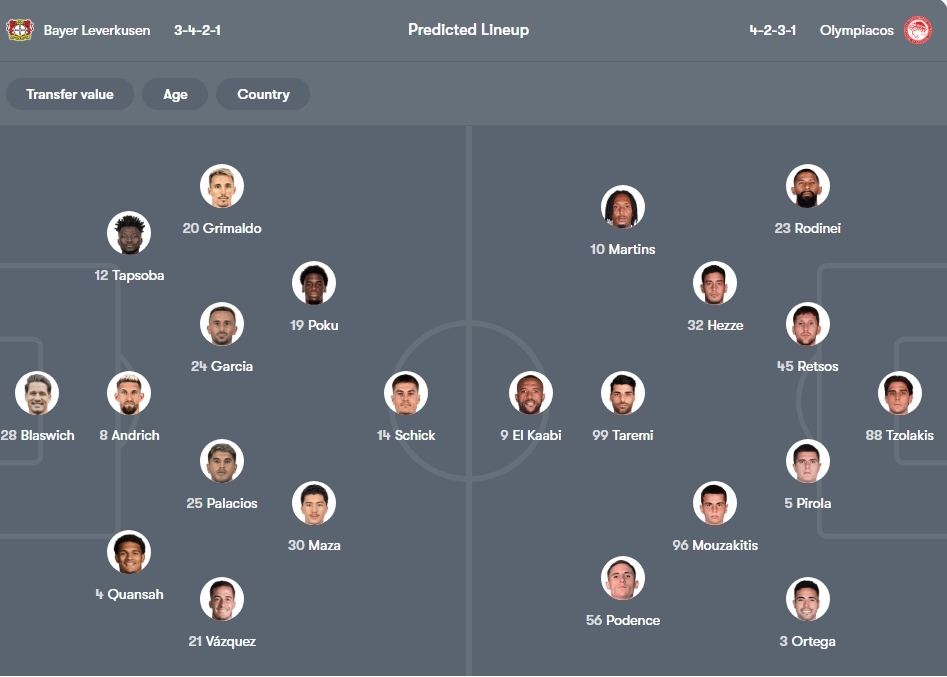Open Taremi's player avatar
Viewport: 947px width, 677px height.
pos(623,394)
